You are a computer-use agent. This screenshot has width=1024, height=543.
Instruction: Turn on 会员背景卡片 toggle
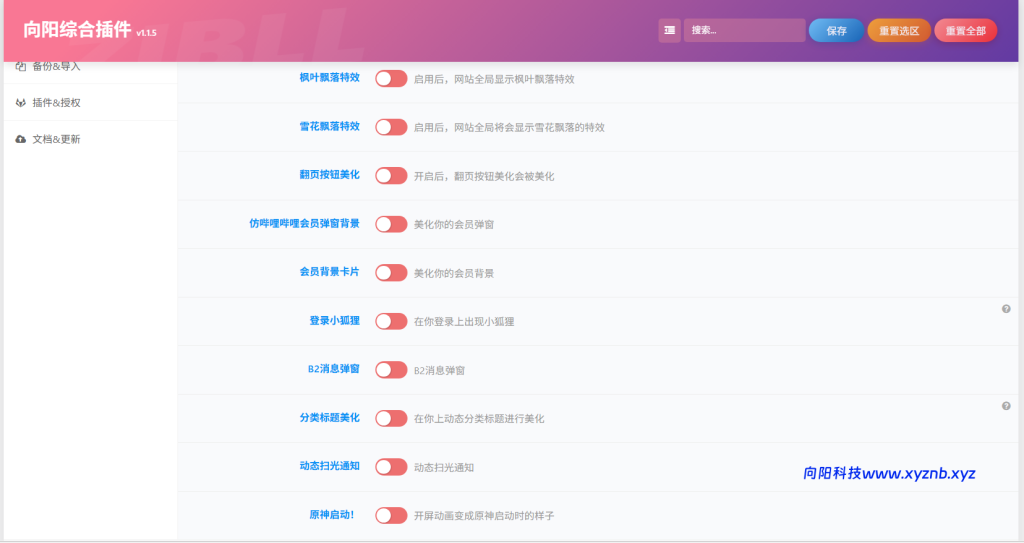pos(391,272)
